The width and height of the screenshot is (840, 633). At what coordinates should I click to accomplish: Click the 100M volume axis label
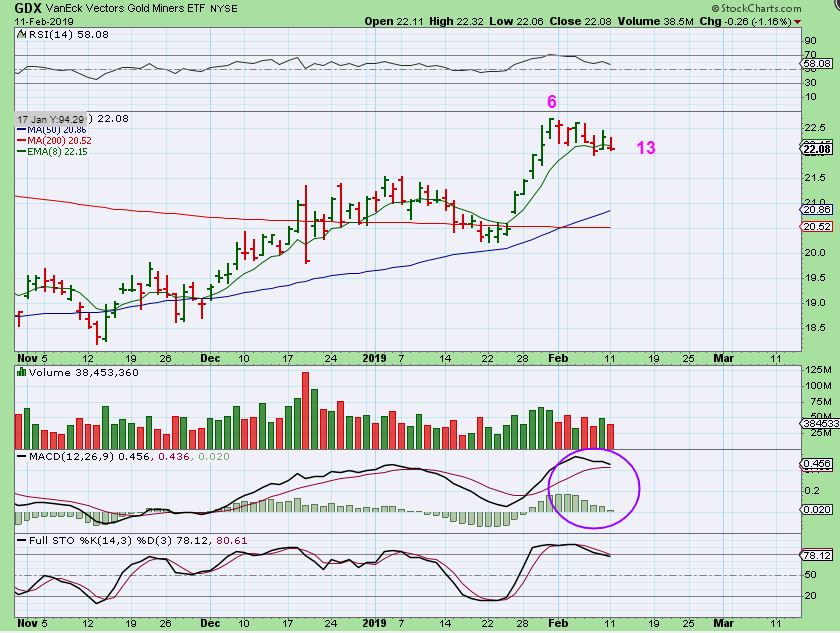[x=818, y=386]
